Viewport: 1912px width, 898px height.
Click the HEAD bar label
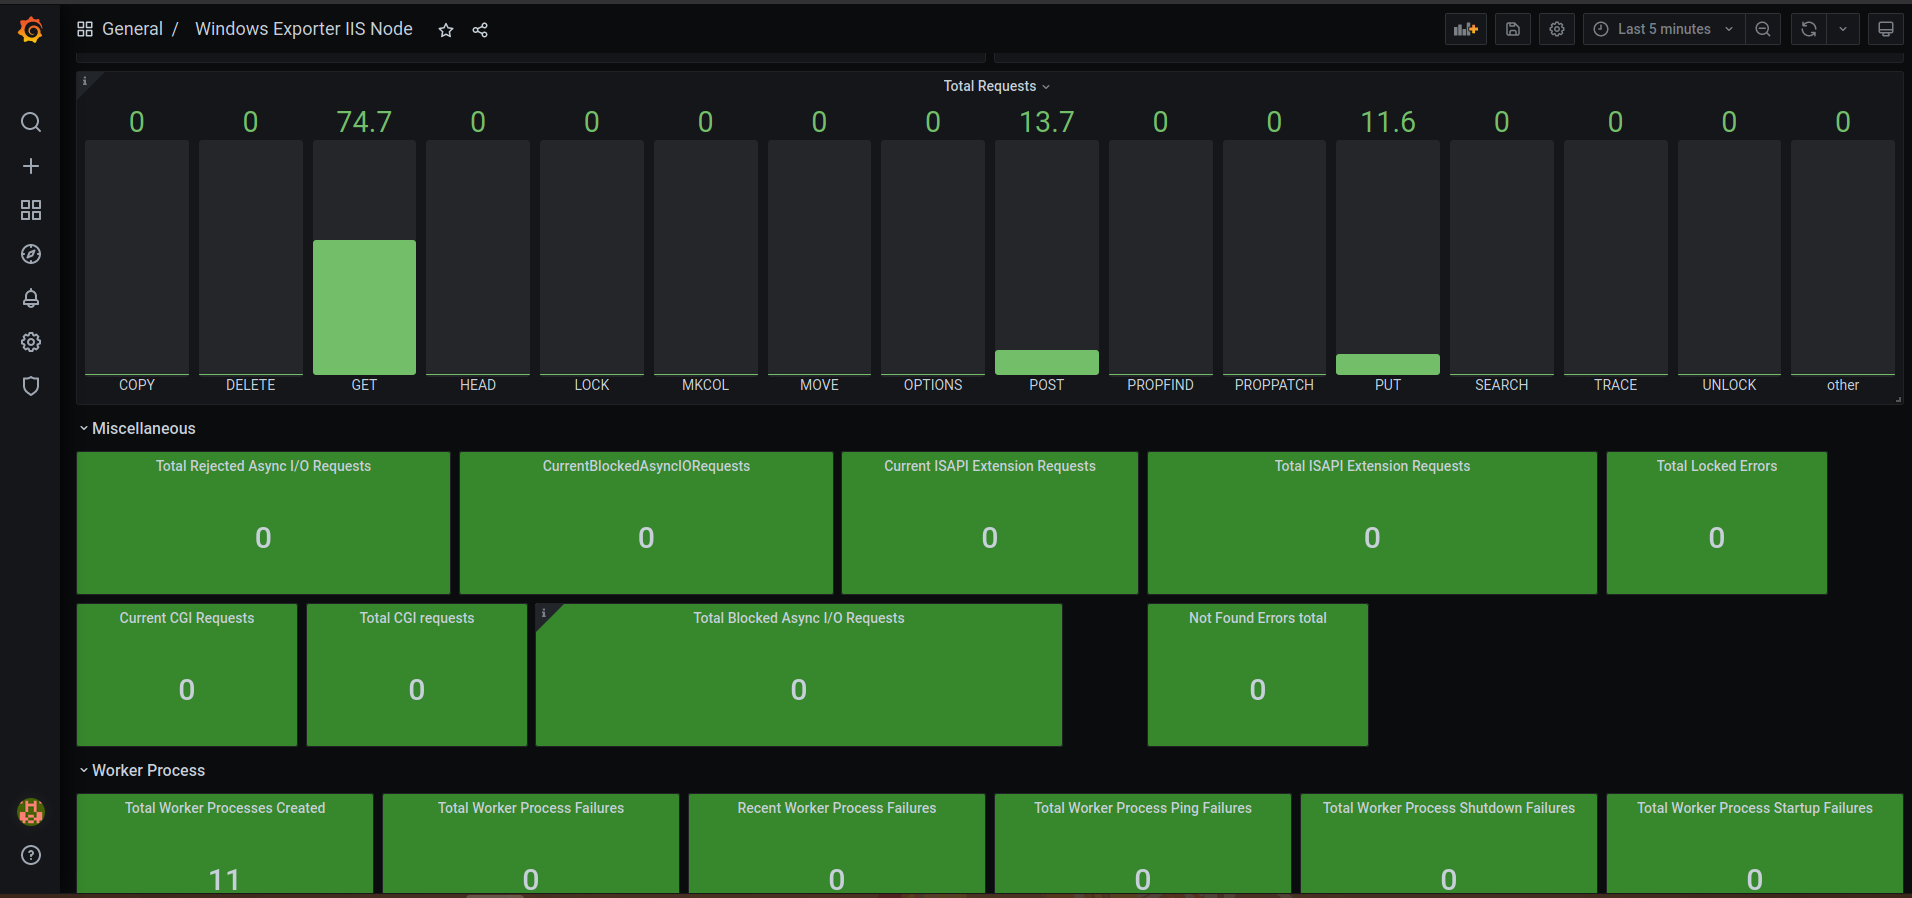(478, 385)
